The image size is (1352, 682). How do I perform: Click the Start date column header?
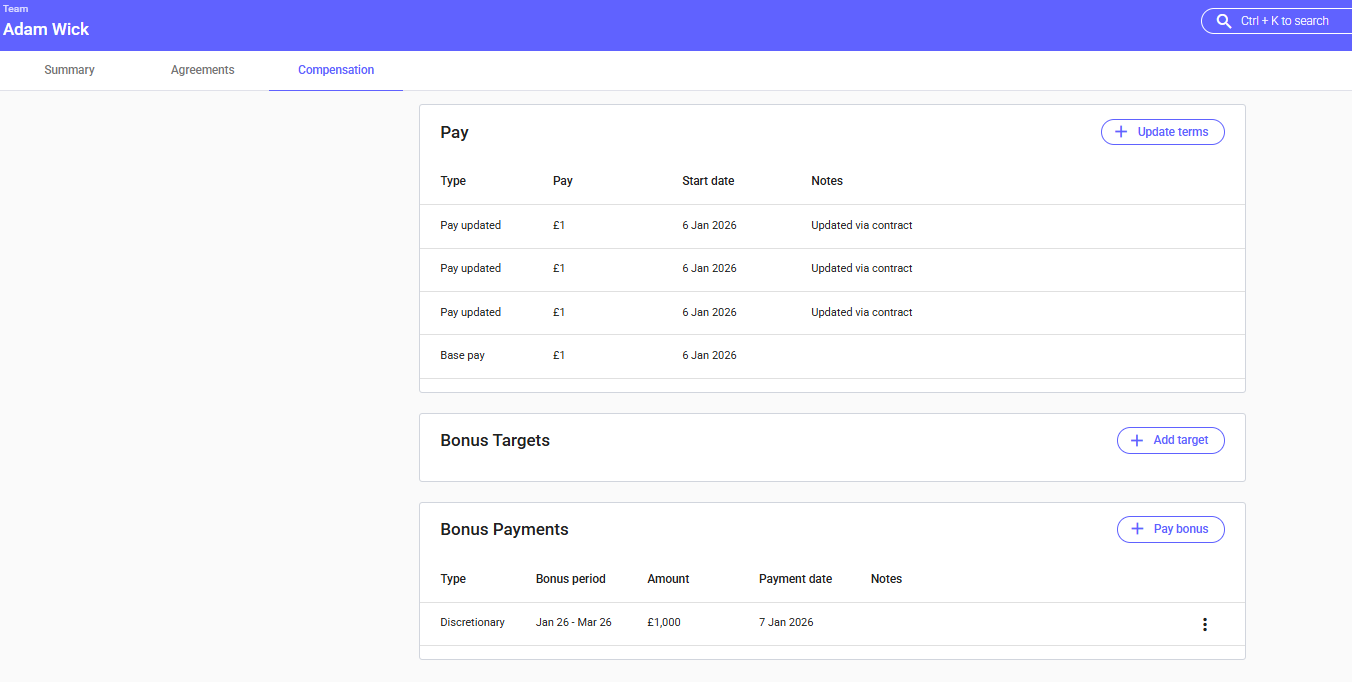(x=708, y=181)
